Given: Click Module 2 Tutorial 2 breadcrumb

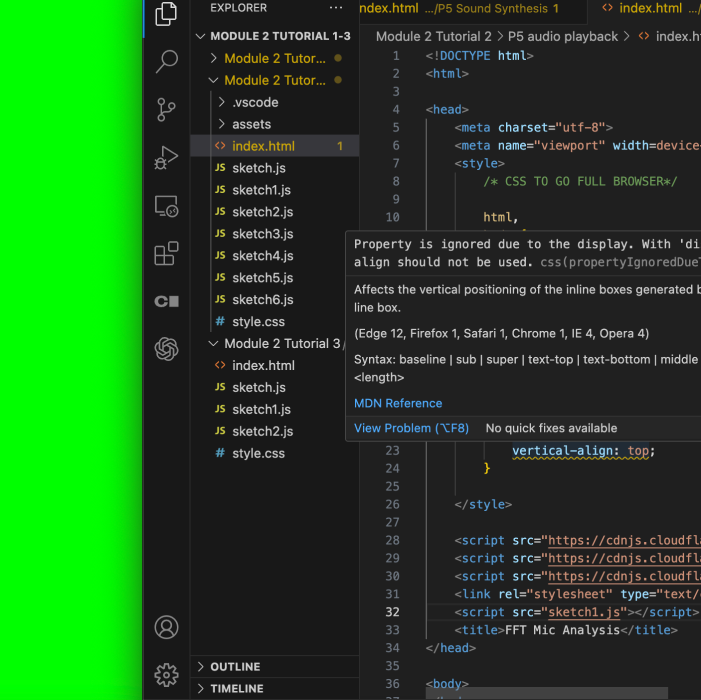Looking at the screenshot, I should coord(434,36).
